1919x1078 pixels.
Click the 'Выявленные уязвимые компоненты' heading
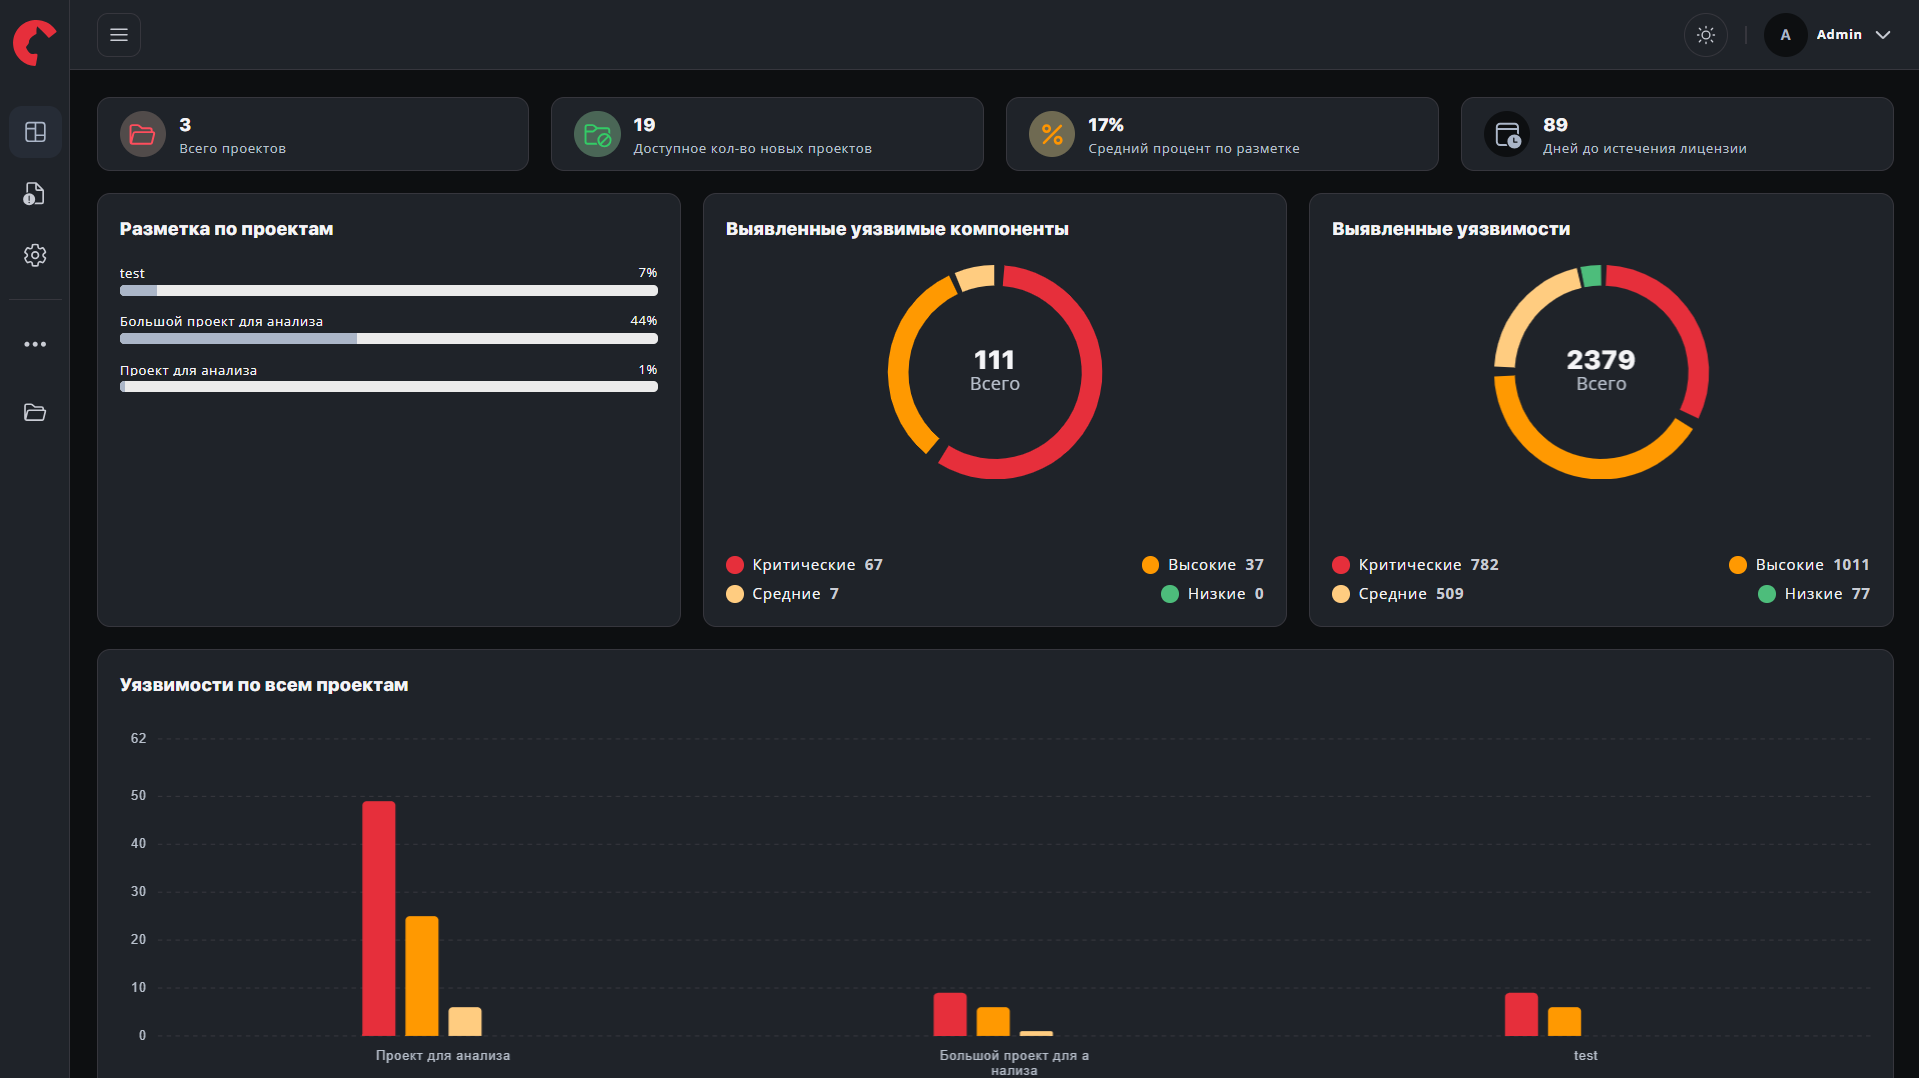897,229
